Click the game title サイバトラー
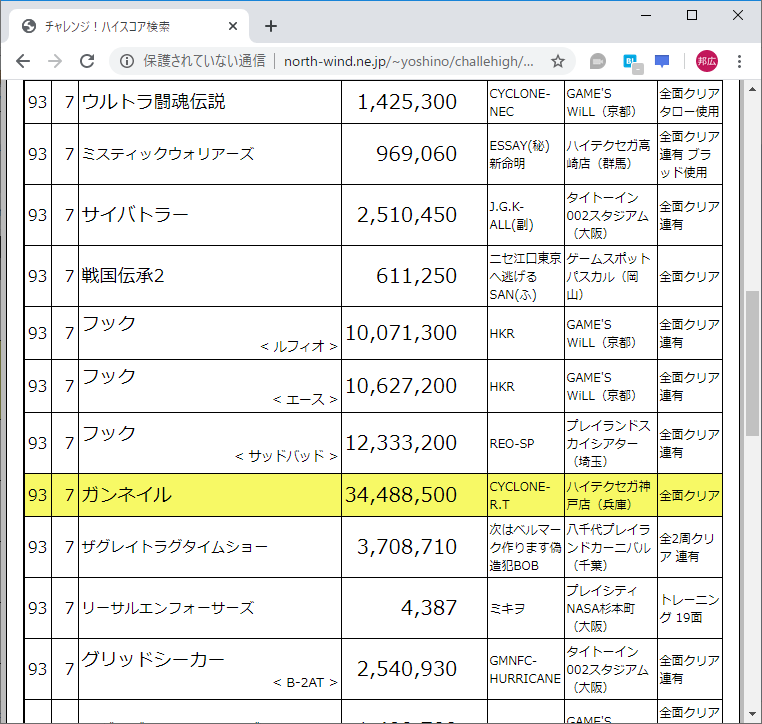The height and width of the screenshot is (724, 762). click(x=135, y=215)
